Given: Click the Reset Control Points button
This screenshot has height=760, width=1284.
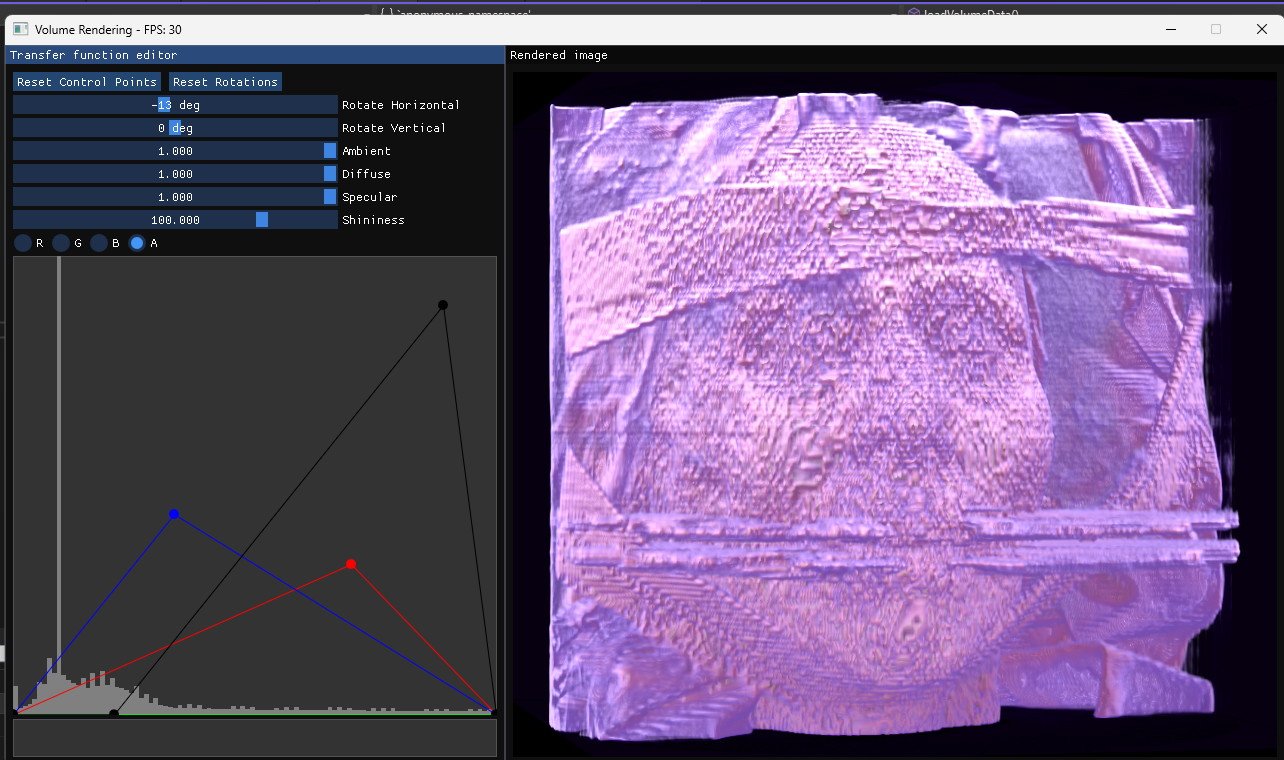Looking at the screenshot, I should pyautogui.click(x=86, y=81).
